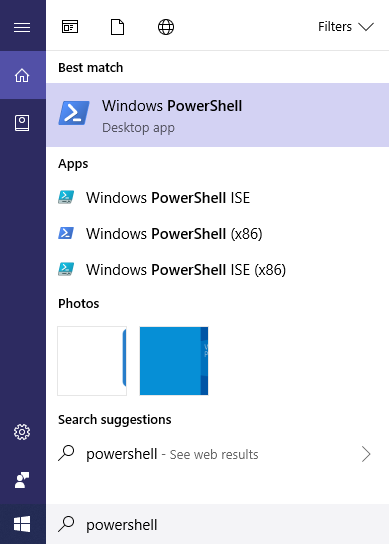This screenshot has width=389, height=544.
Task: Launch Windows PowerShell best match
Action: [218, 115]
